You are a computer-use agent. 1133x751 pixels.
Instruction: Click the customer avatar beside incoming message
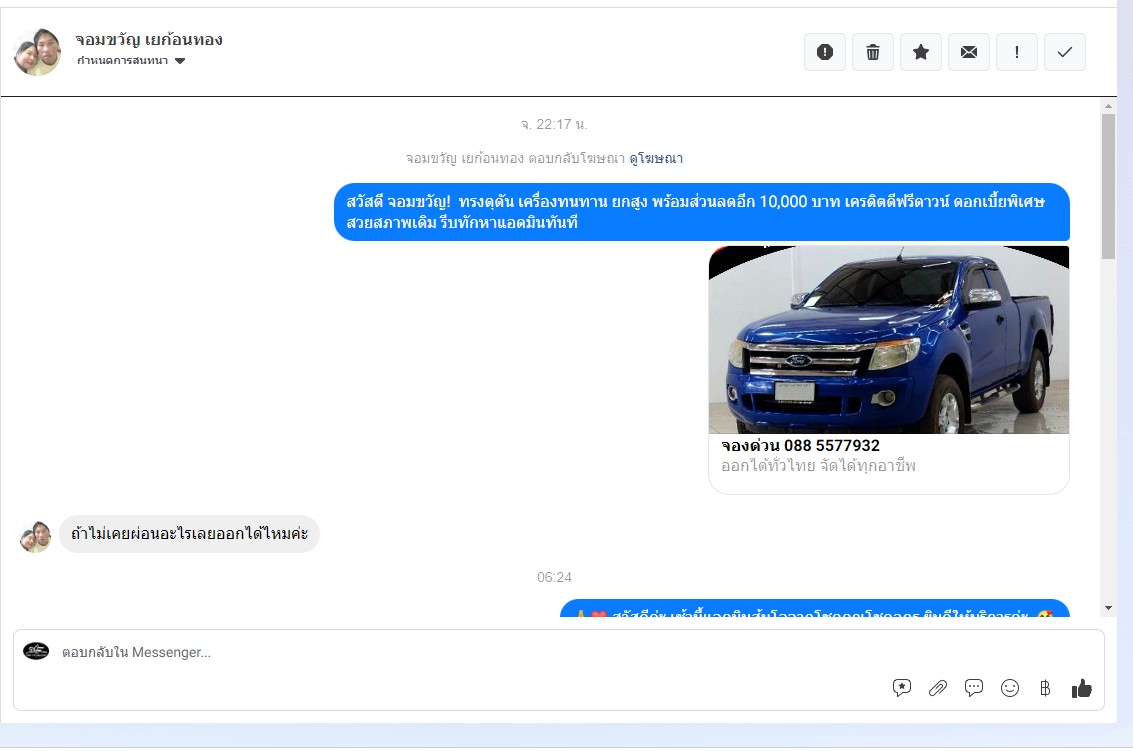coord(36,536)
